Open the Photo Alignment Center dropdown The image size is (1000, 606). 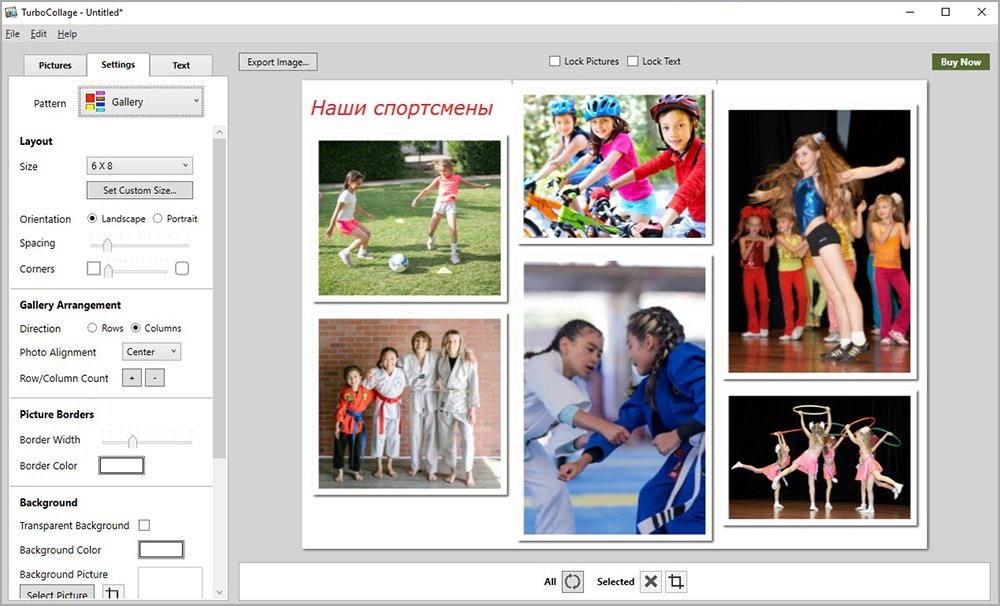pos(151,352)
